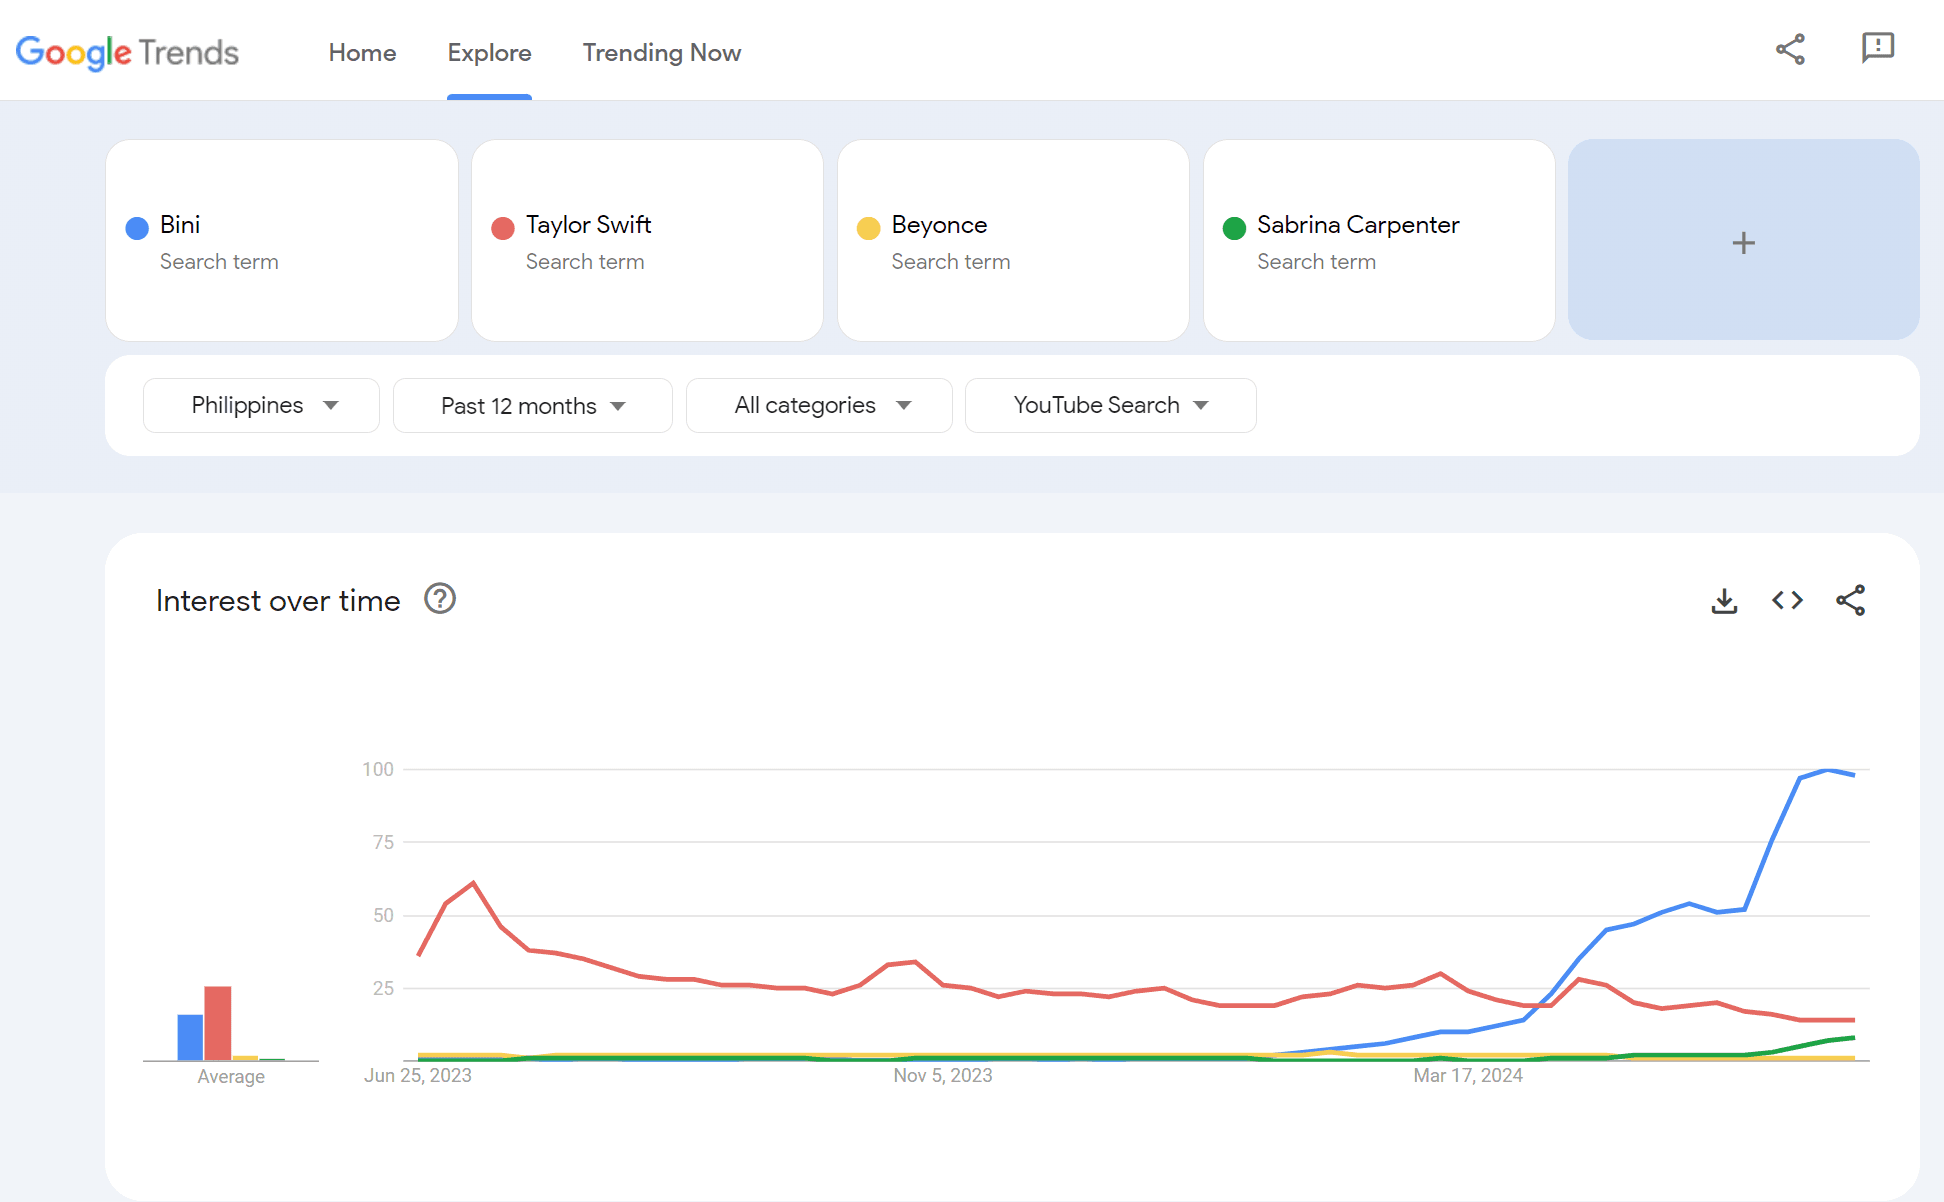Click the Interest over time heading

coord(278,600)
